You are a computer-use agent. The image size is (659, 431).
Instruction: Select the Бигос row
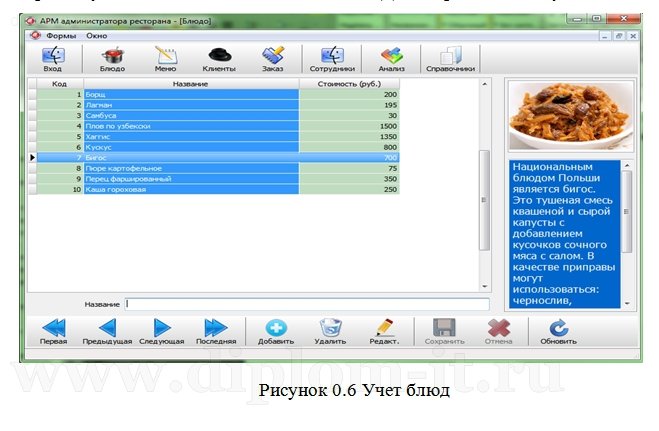coord(218,158)
